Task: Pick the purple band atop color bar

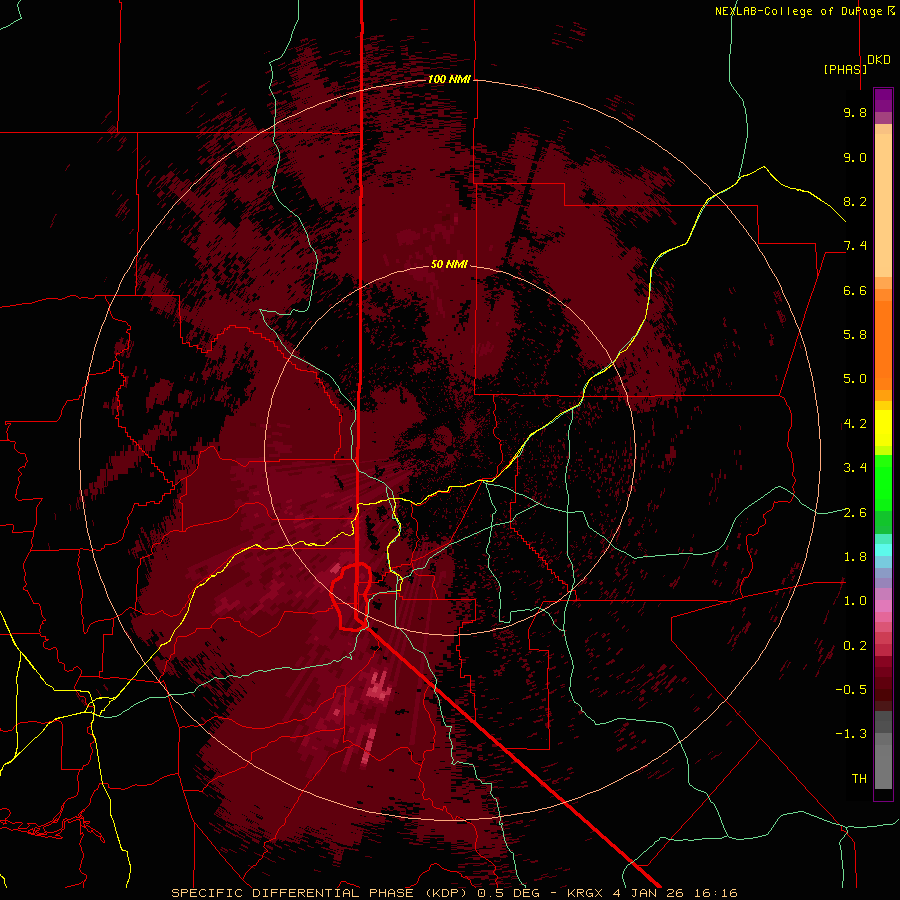Action: [x=883, y=100]
